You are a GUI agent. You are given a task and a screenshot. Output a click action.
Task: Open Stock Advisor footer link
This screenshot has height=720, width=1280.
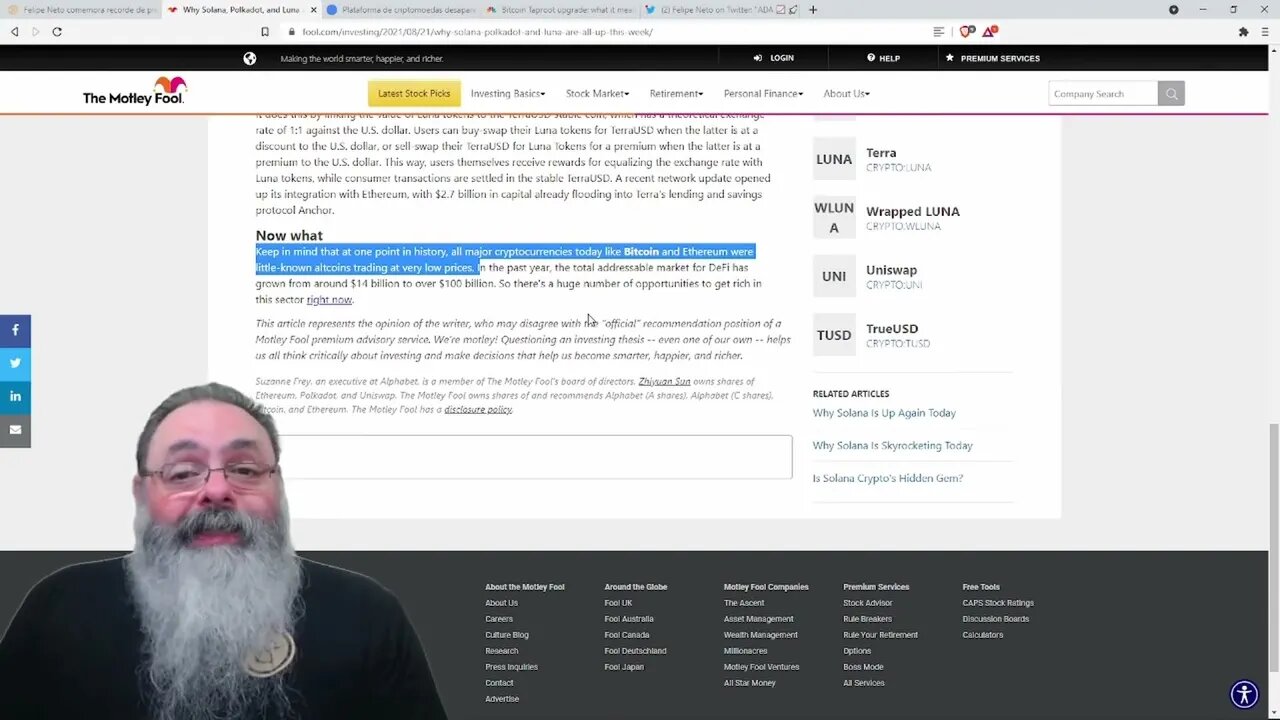pyautogui.click(x=868, y=603)
